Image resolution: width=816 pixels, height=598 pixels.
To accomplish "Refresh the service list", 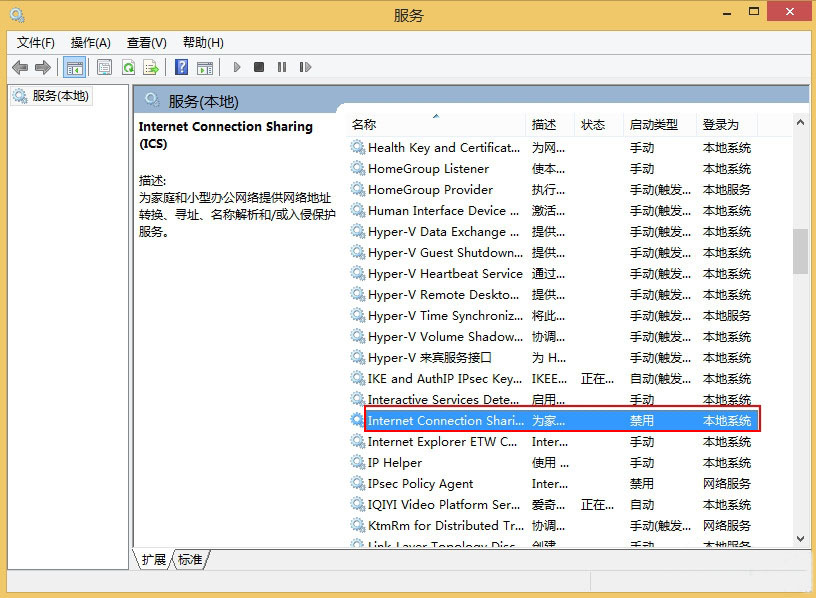I will click(x=129, y=67).
